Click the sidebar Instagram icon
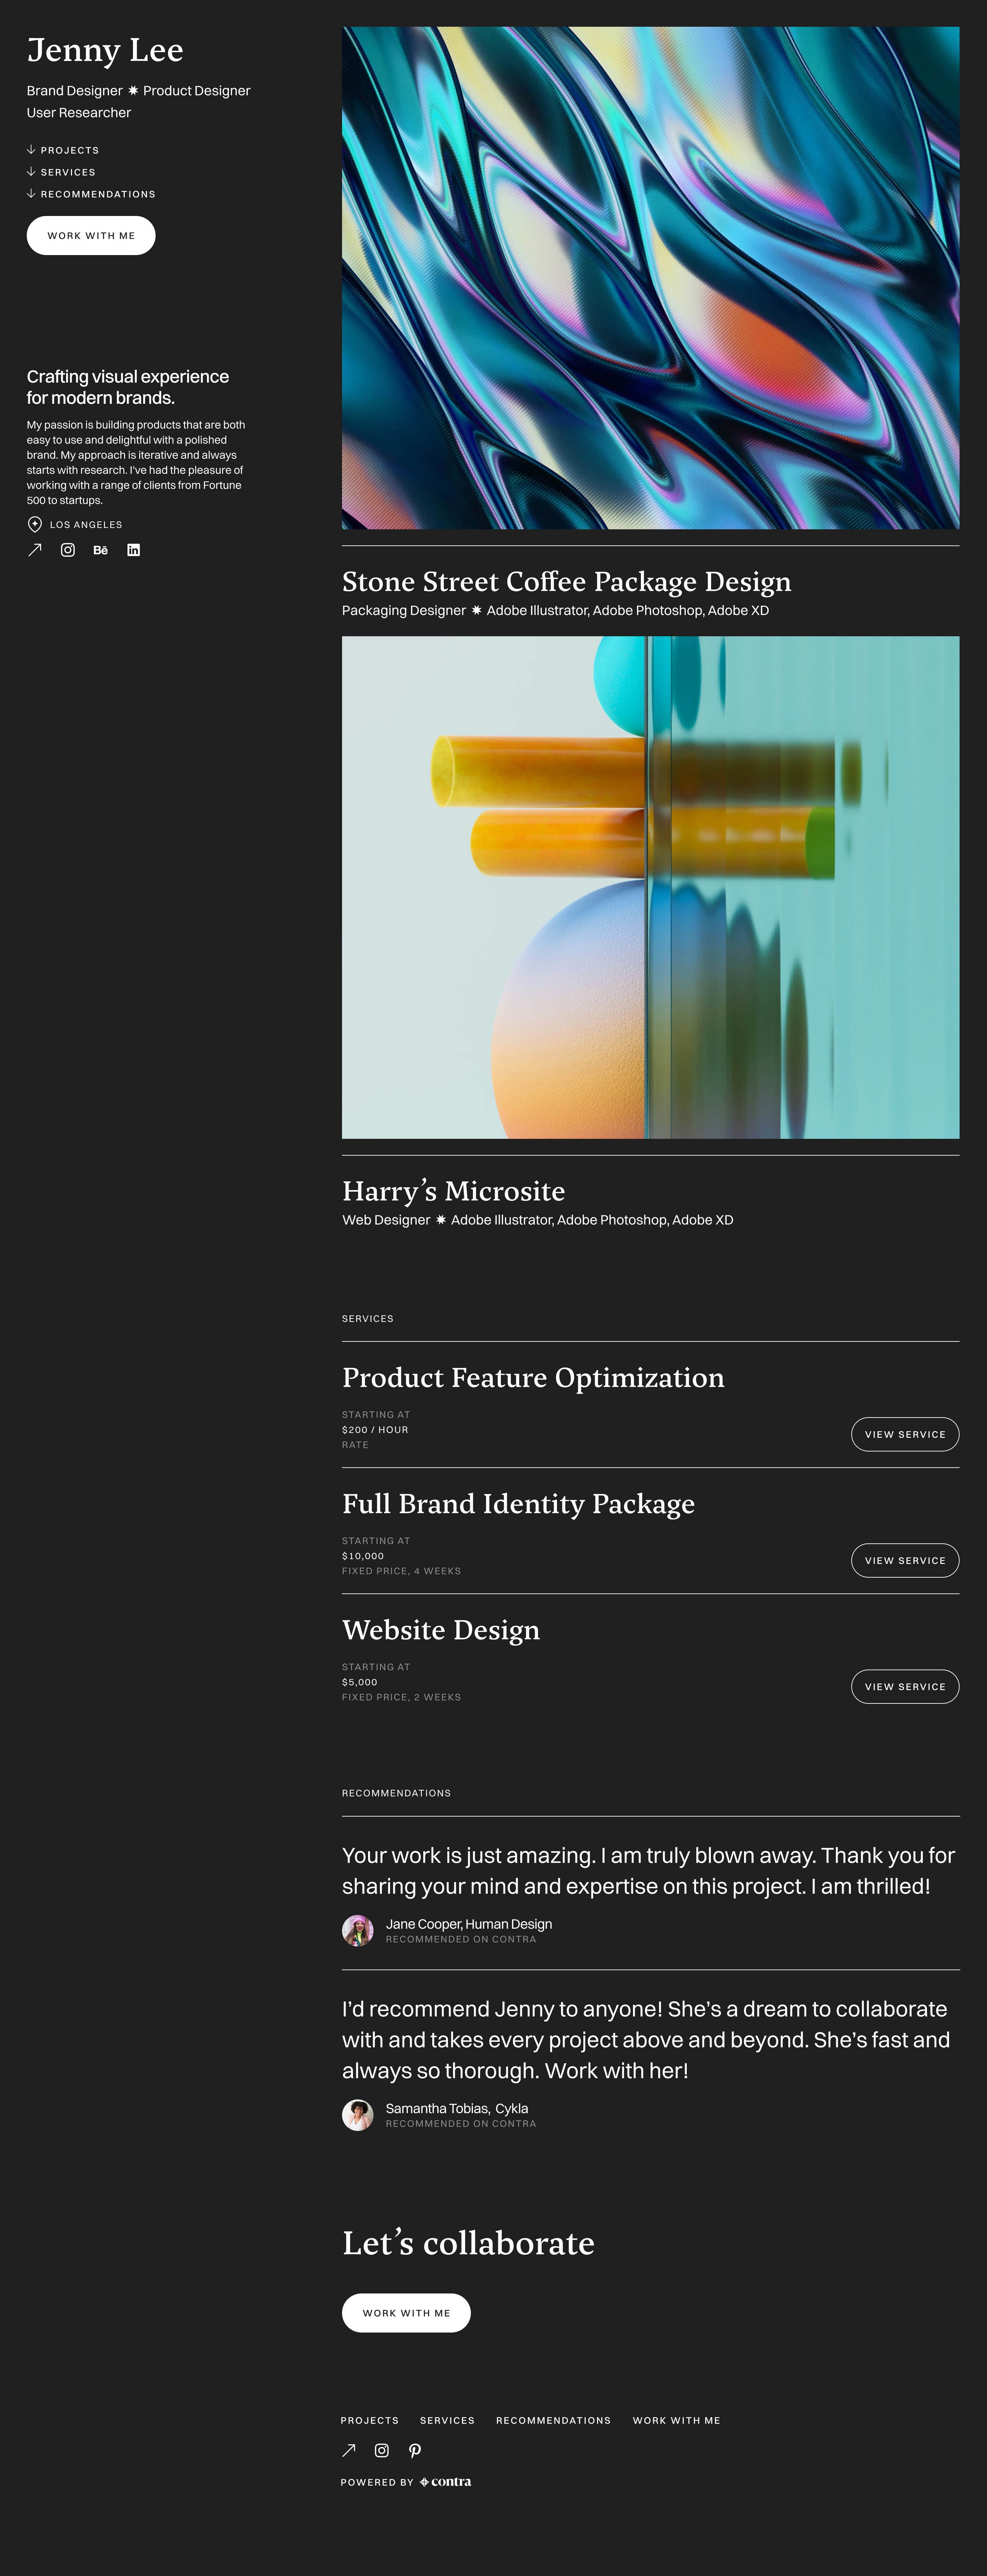Screen dimensions: 987x2576 (68, 550)
